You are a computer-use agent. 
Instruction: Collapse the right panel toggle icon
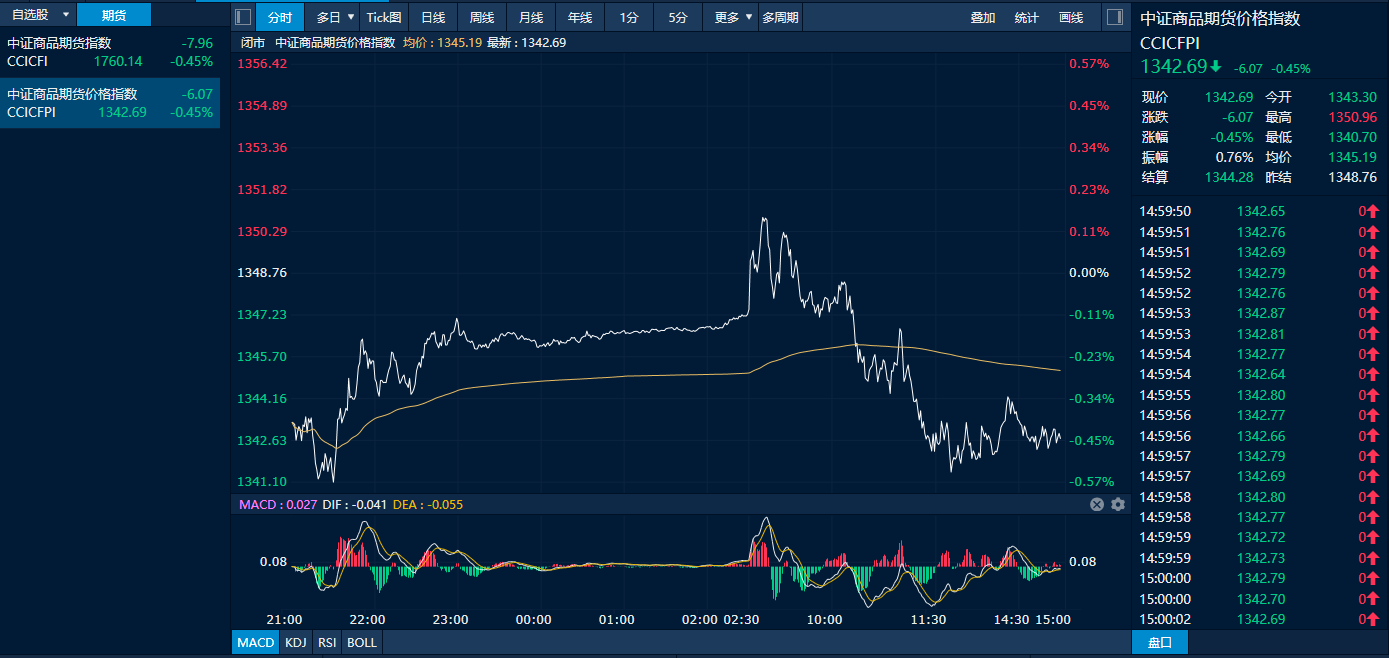coord(1115,17)
